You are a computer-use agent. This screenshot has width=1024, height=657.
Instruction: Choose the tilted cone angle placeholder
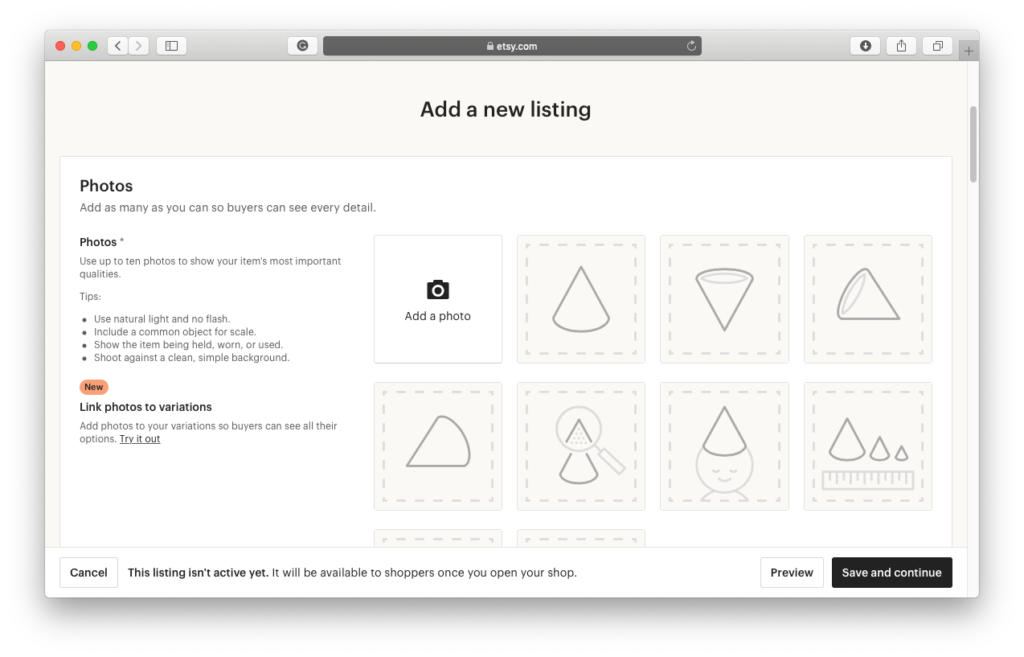pos(867,299)
